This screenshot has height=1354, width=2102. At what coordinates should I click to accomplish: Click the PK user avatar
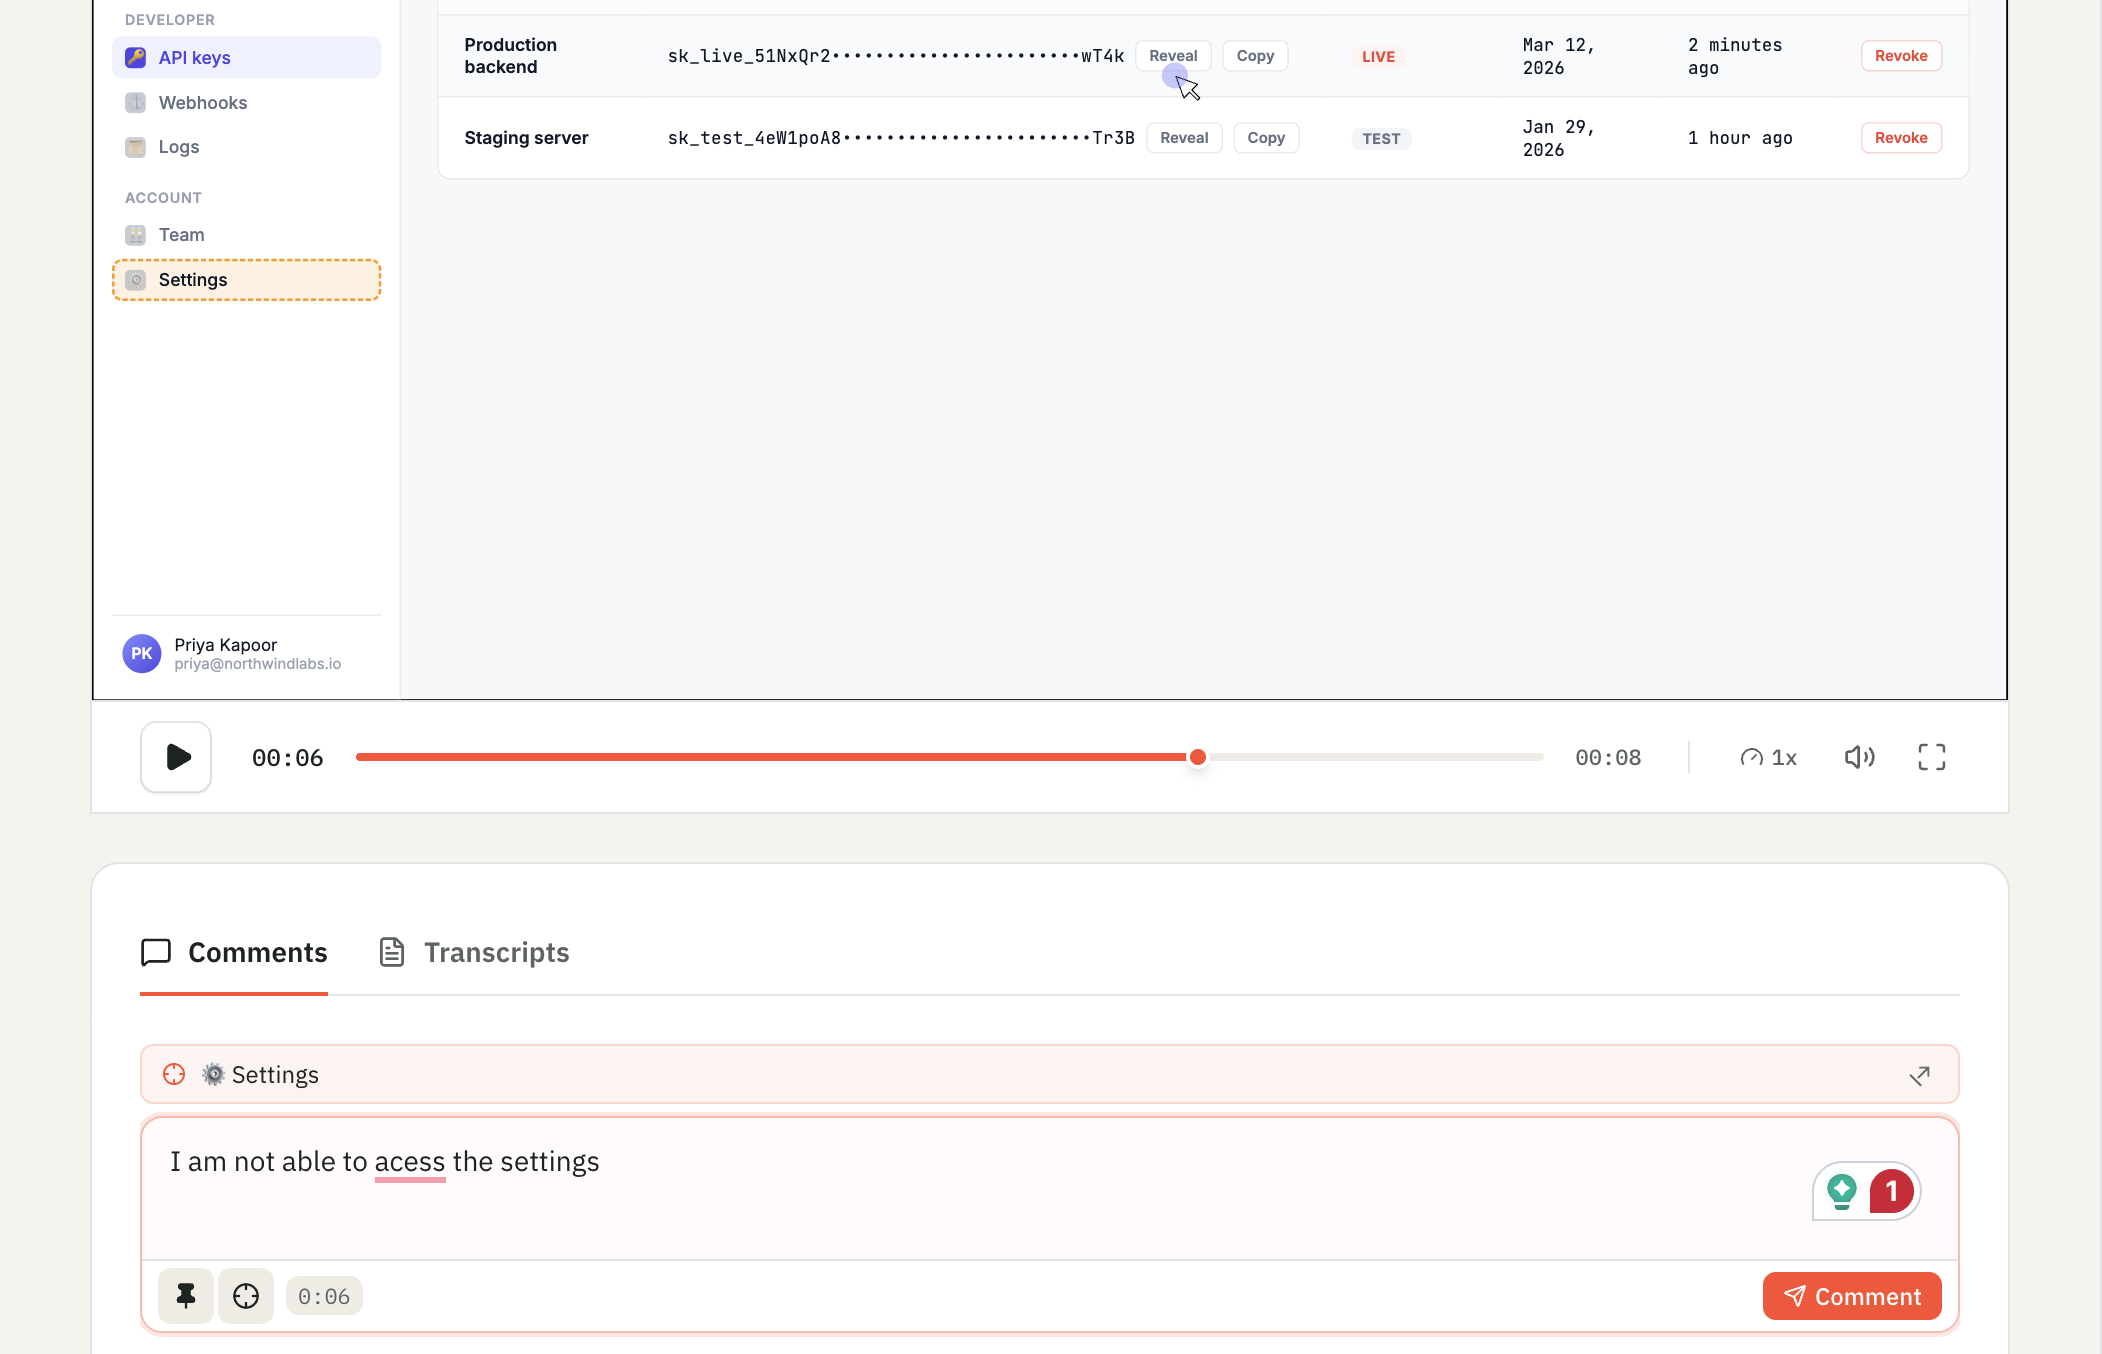142,654
